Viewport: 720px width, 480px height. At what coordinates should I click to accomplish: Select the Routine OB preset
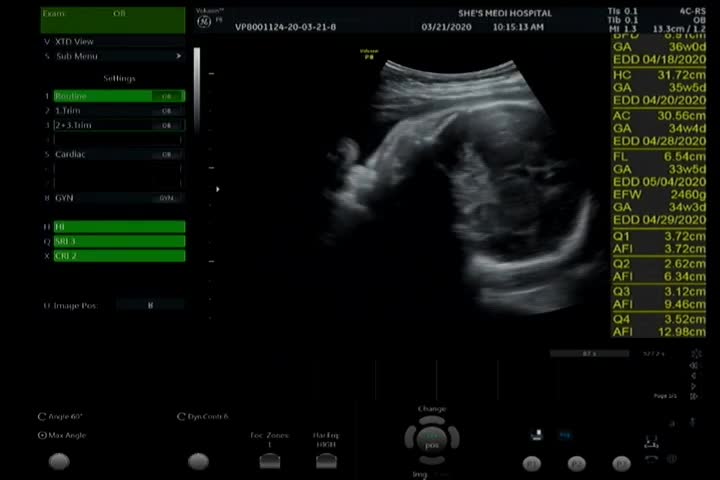pyautogui.click(x=113, y=96)
